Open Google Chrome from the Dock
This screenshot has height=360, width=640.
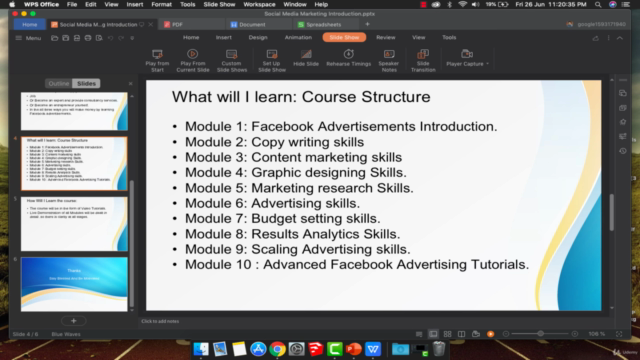pyautogui.click(x=277, y=349)
